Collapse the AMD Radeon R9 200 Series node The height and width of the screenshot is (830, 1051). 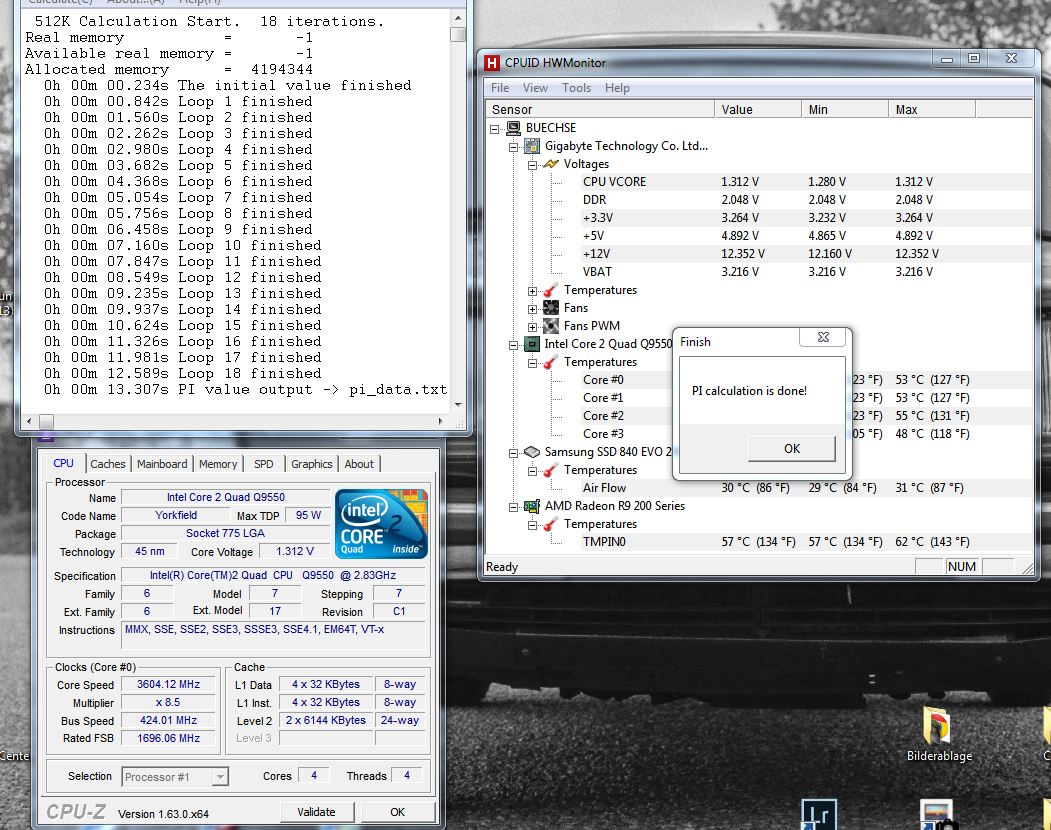(x=513, y=507)
